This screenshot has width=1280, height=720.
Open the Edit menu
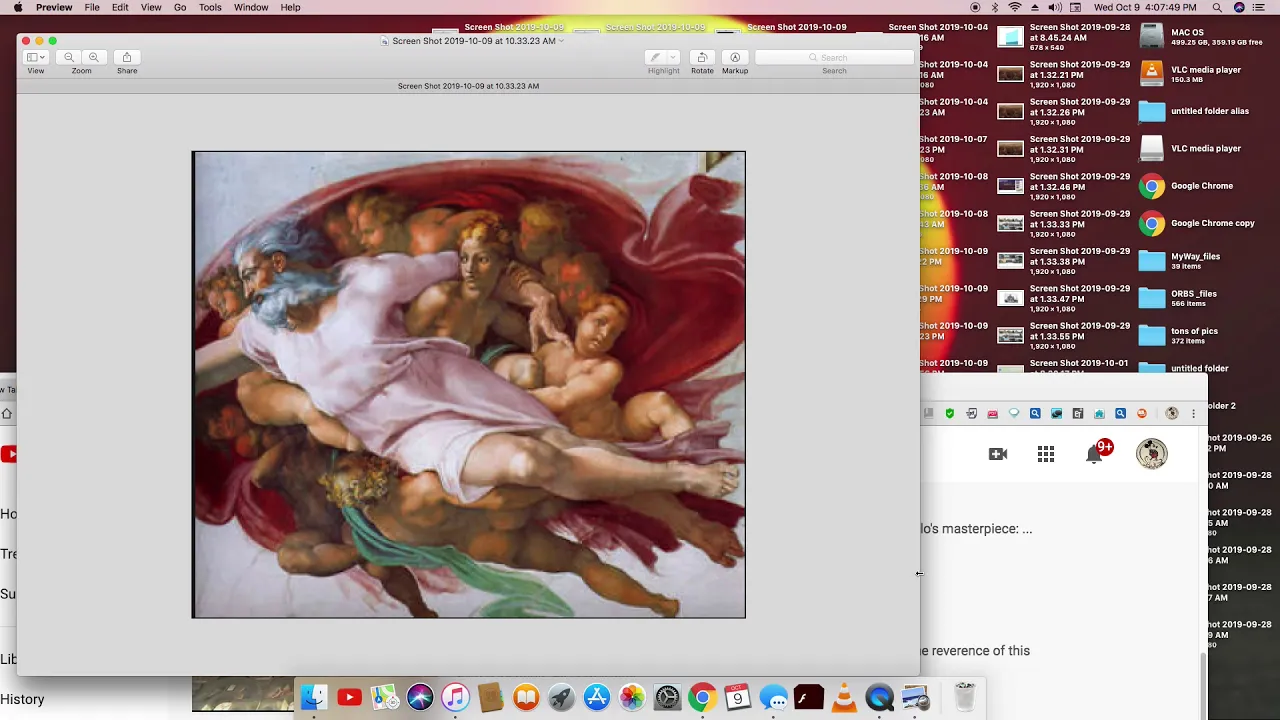click(x=120, y=7)
